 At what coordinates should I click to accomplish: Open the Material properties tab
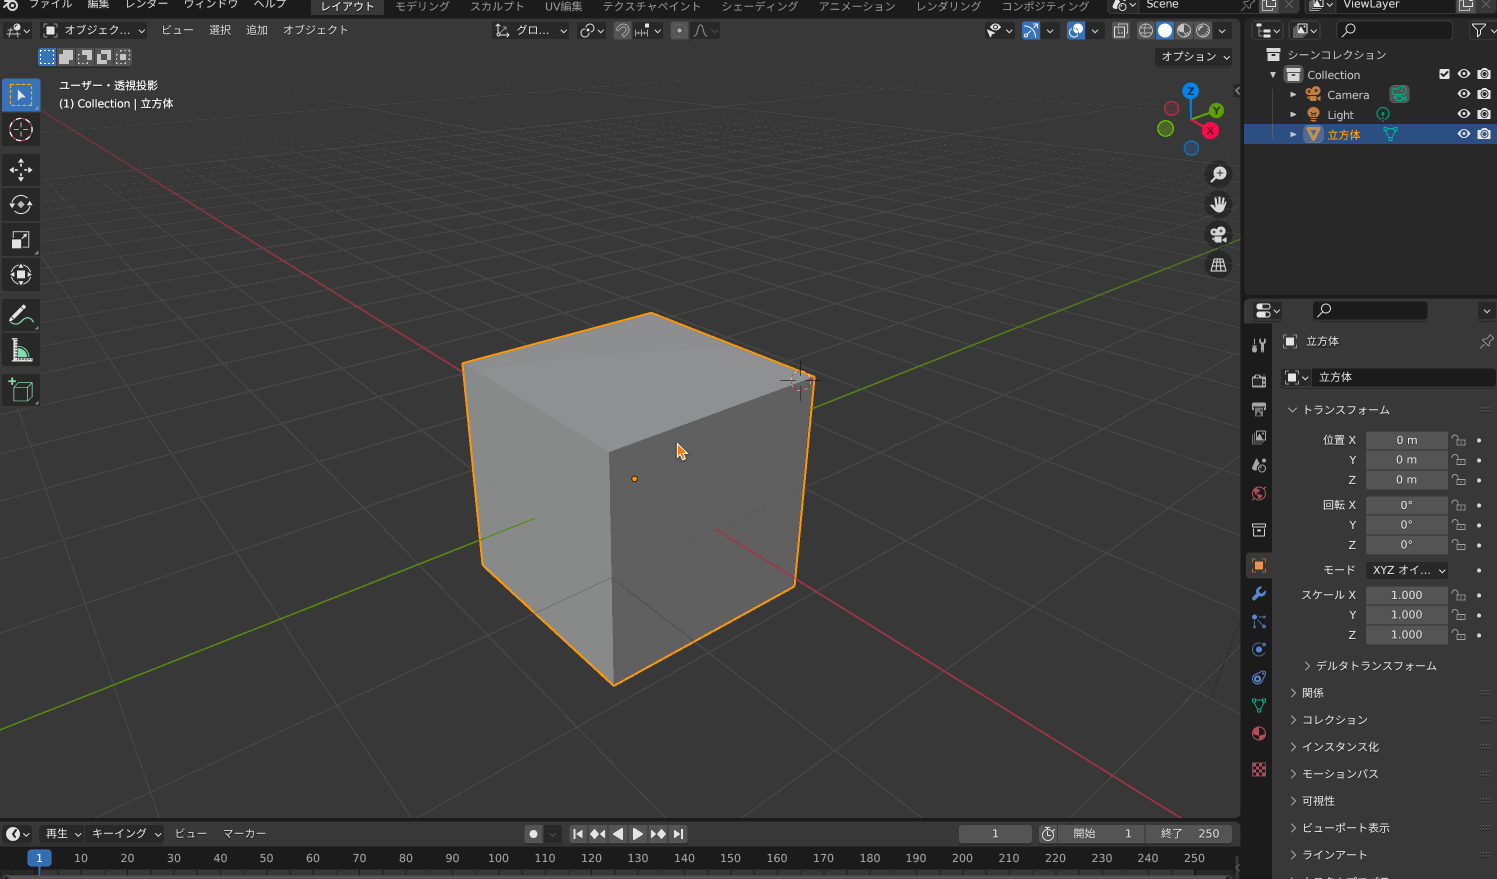1259,734
